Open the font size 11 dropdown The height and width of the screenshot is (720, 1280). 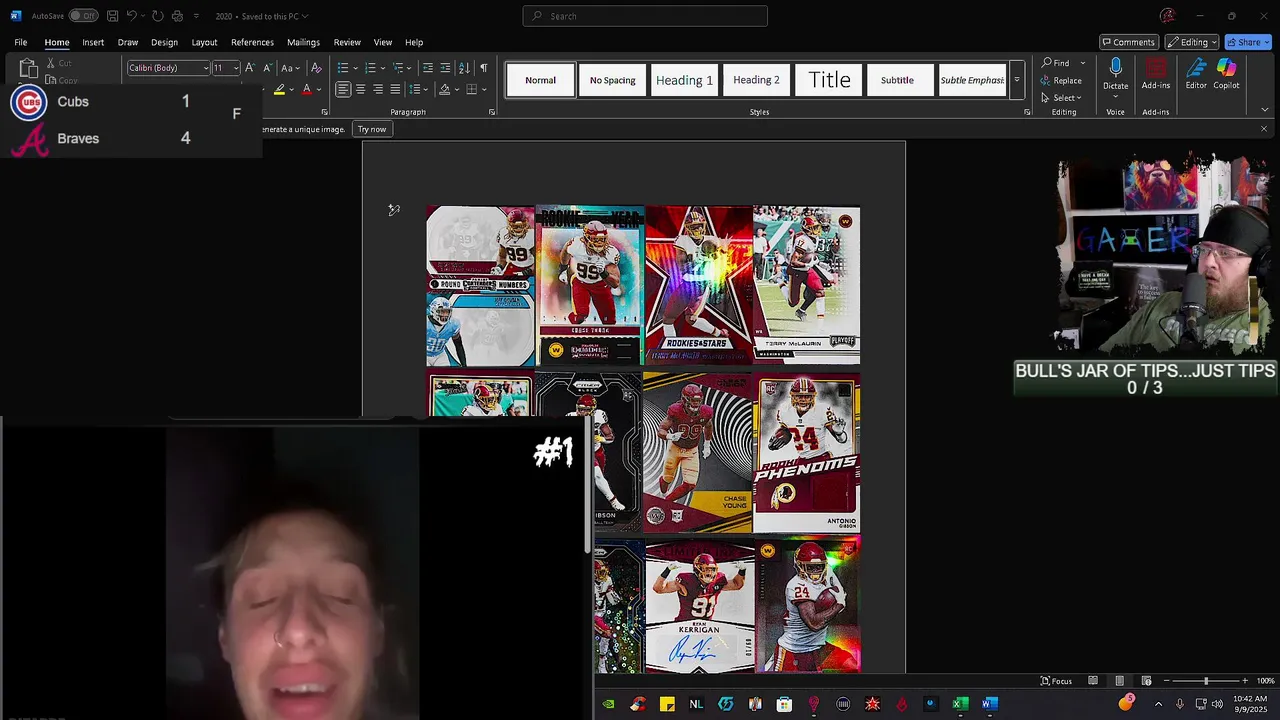[236, 68]
